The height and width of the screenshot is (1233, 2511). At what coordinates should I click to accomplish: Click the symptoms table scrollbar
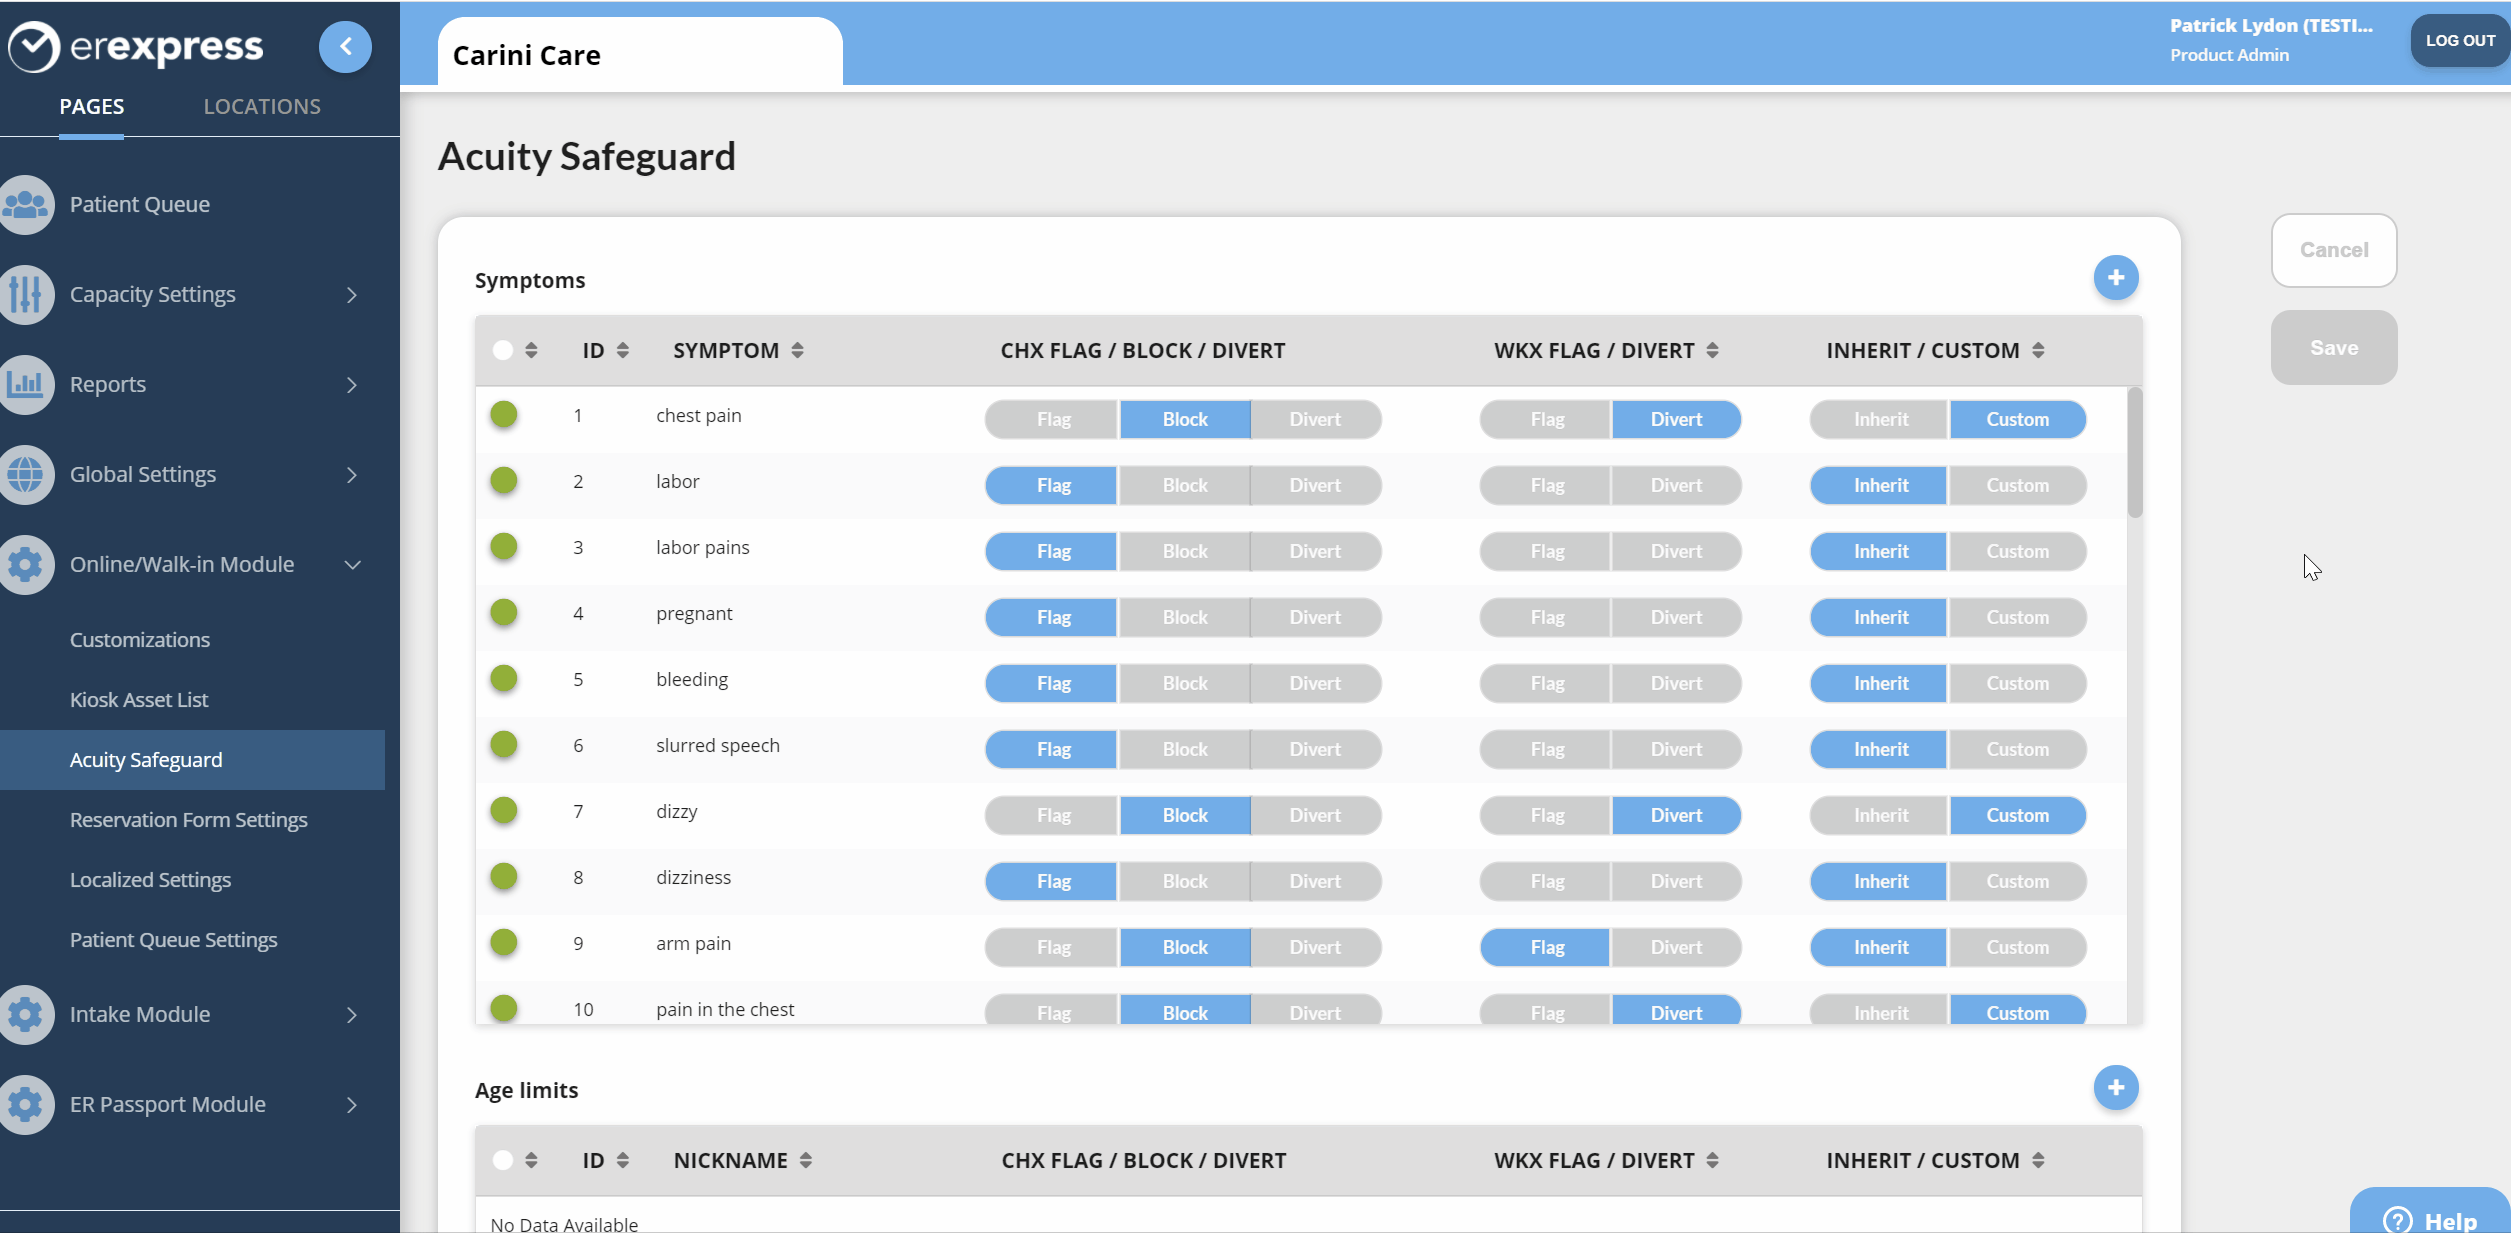coord(2134,452)
